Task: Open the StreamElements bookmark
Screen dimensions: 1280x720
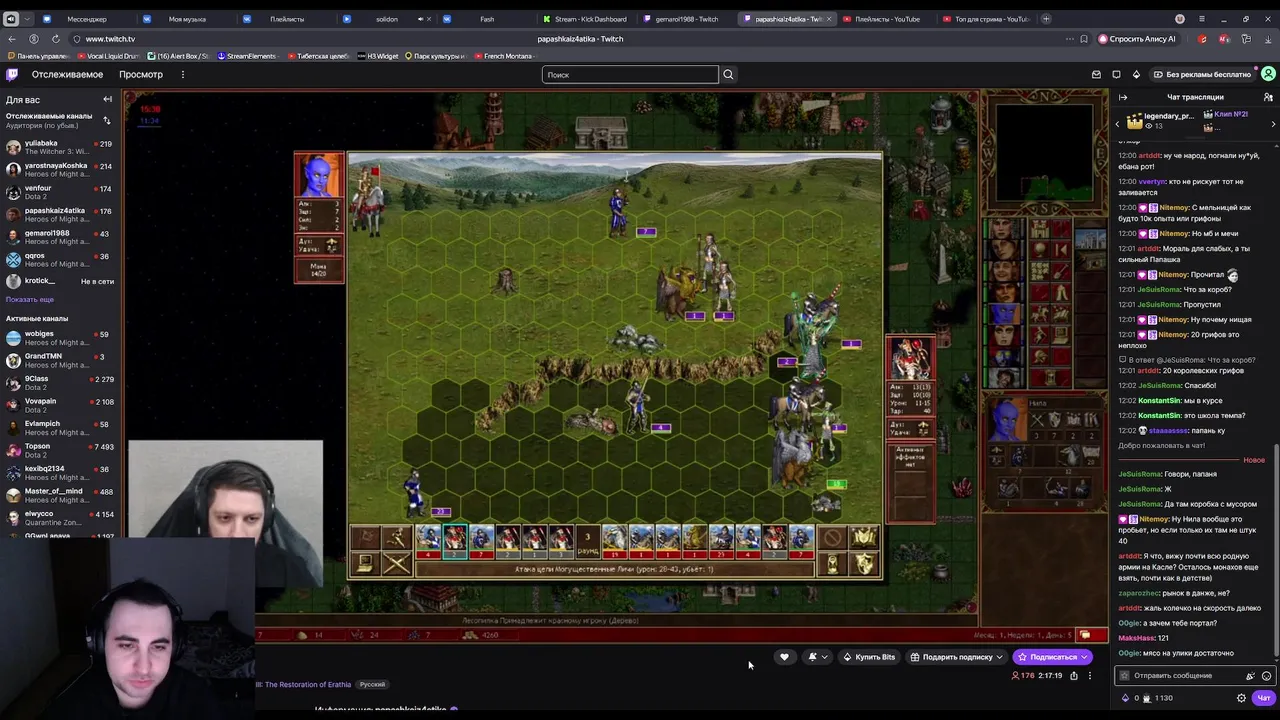Action: (247, 56)
